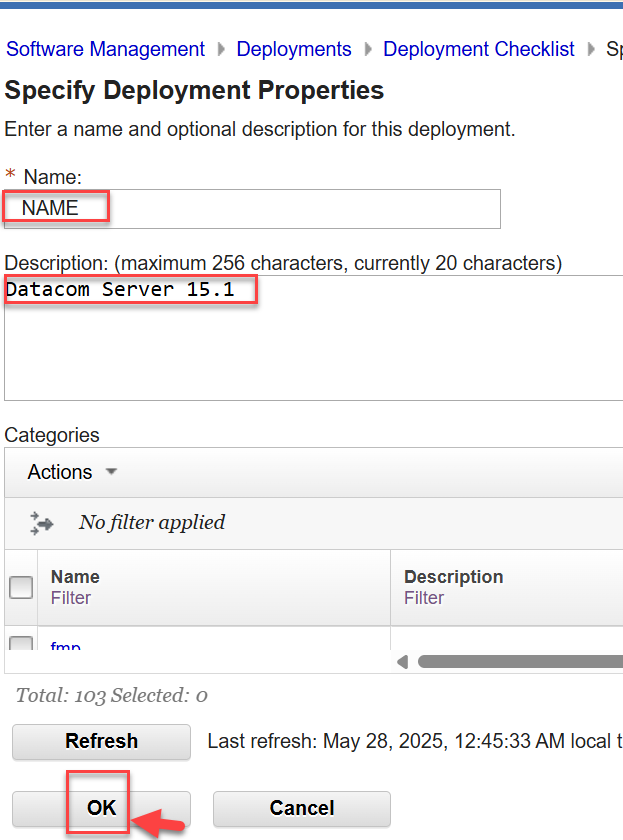The width and height of the screenshot is (623, 840).
Task: Confirm with the OK button
Action: coord(101,808)
